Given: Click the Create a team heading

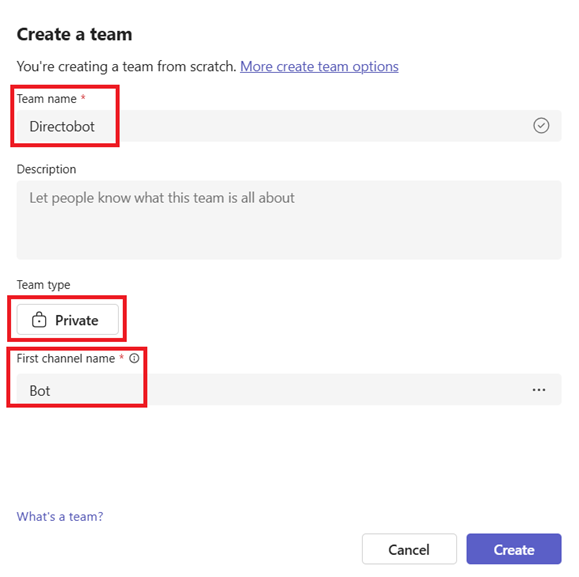Looking at the screenshot, I should pos(74,34).
